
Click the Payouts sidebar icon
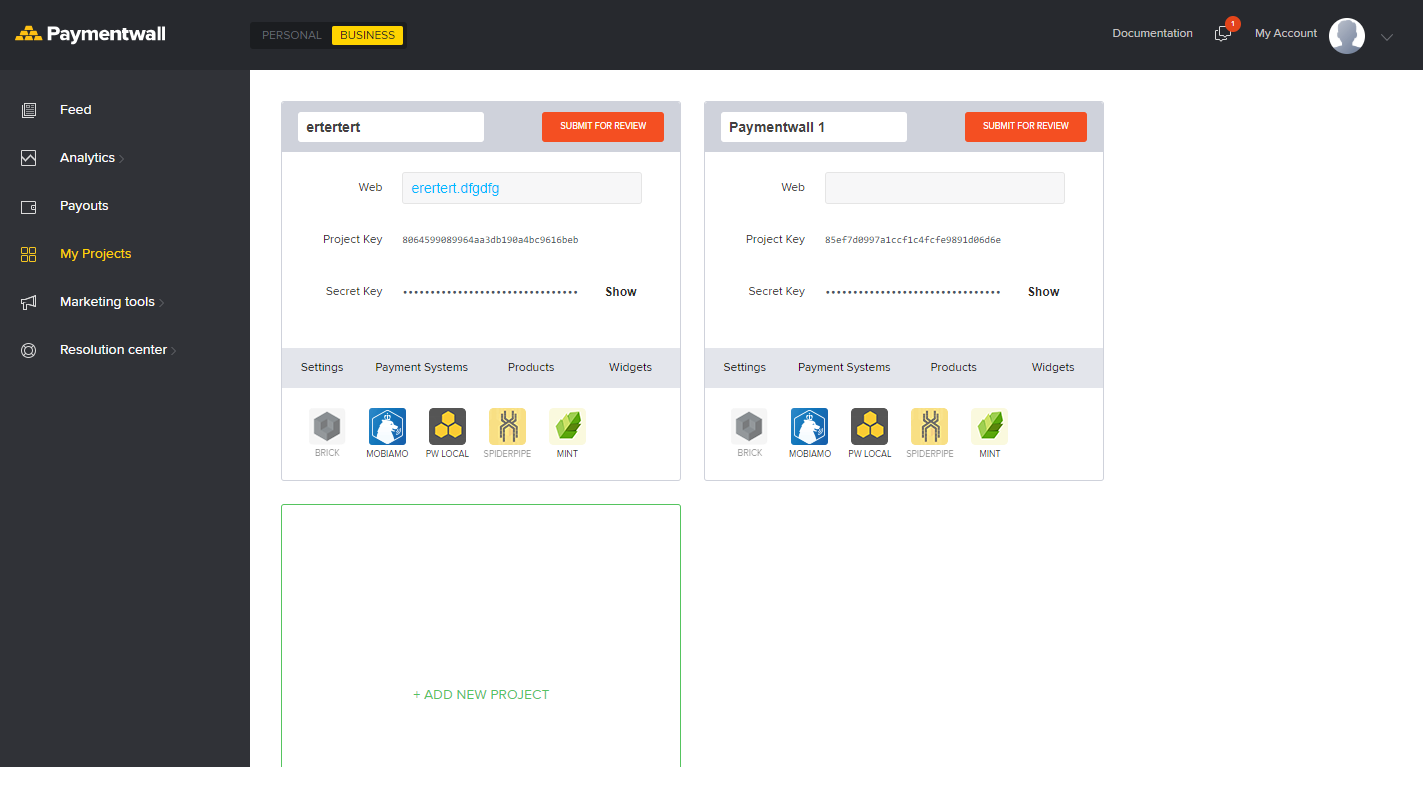[x=28, y=205]
